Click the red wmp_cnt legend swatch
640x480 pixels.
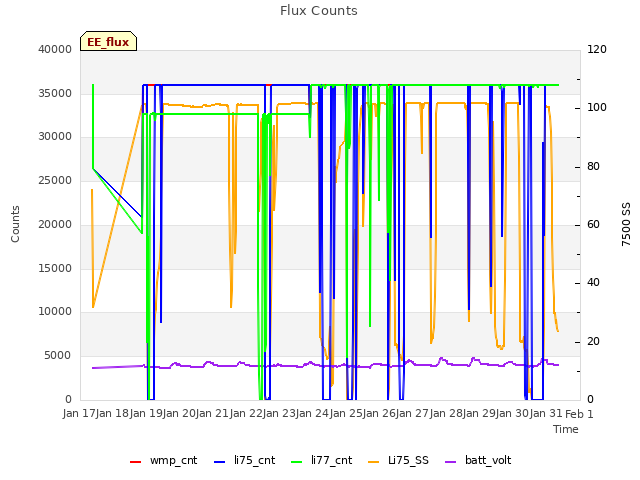tap(135, 462)
